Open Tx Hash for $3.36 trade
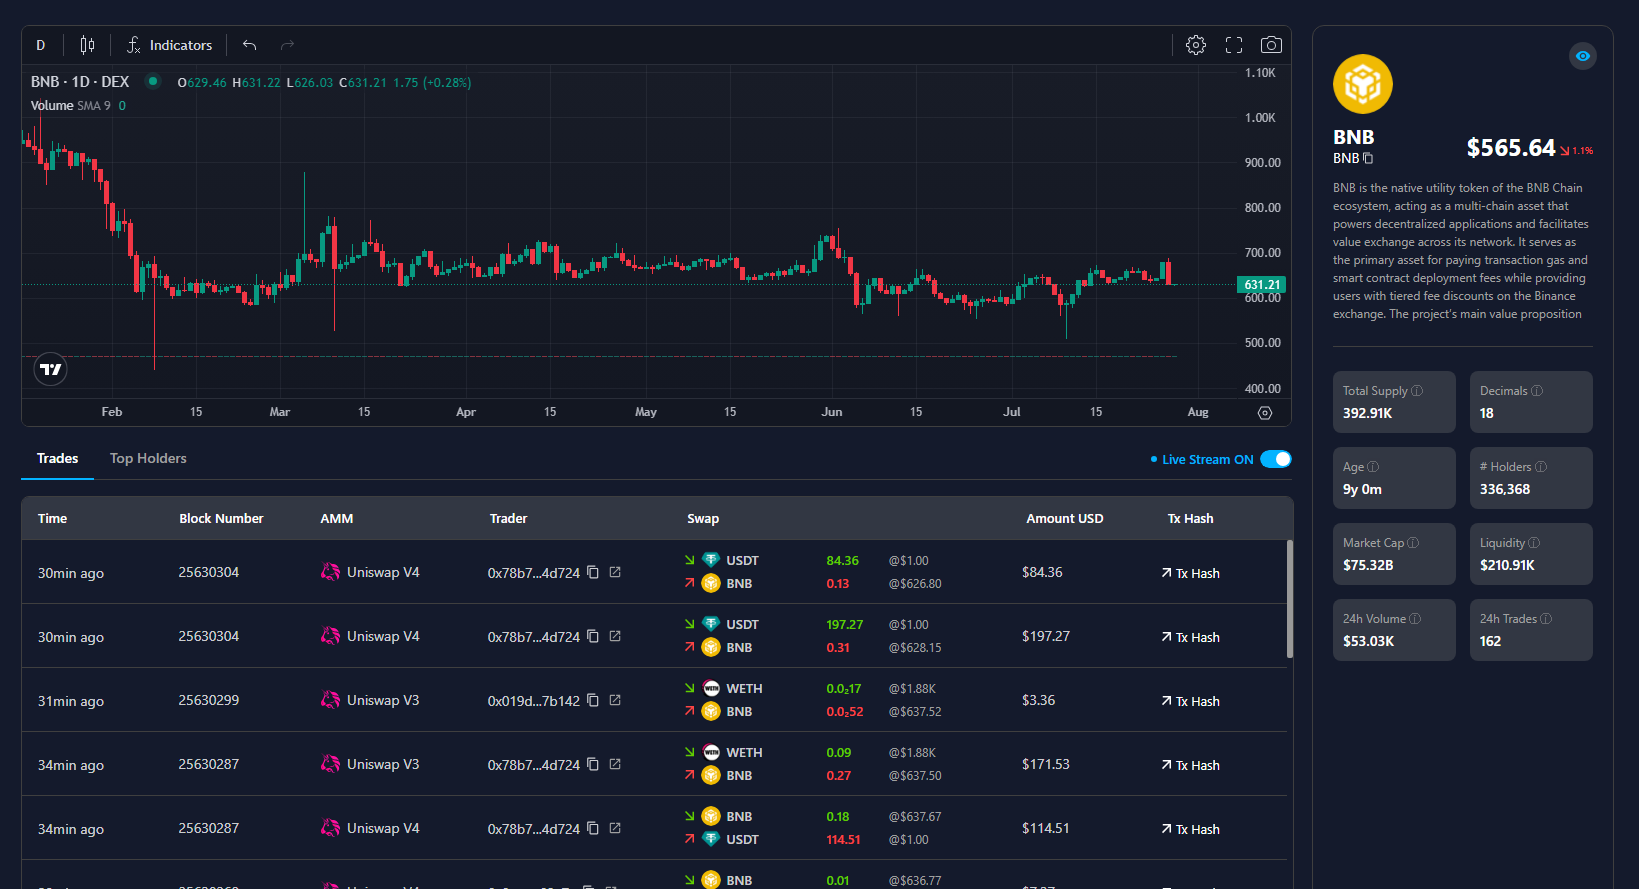1639x889 pixels. [1190, 701]
